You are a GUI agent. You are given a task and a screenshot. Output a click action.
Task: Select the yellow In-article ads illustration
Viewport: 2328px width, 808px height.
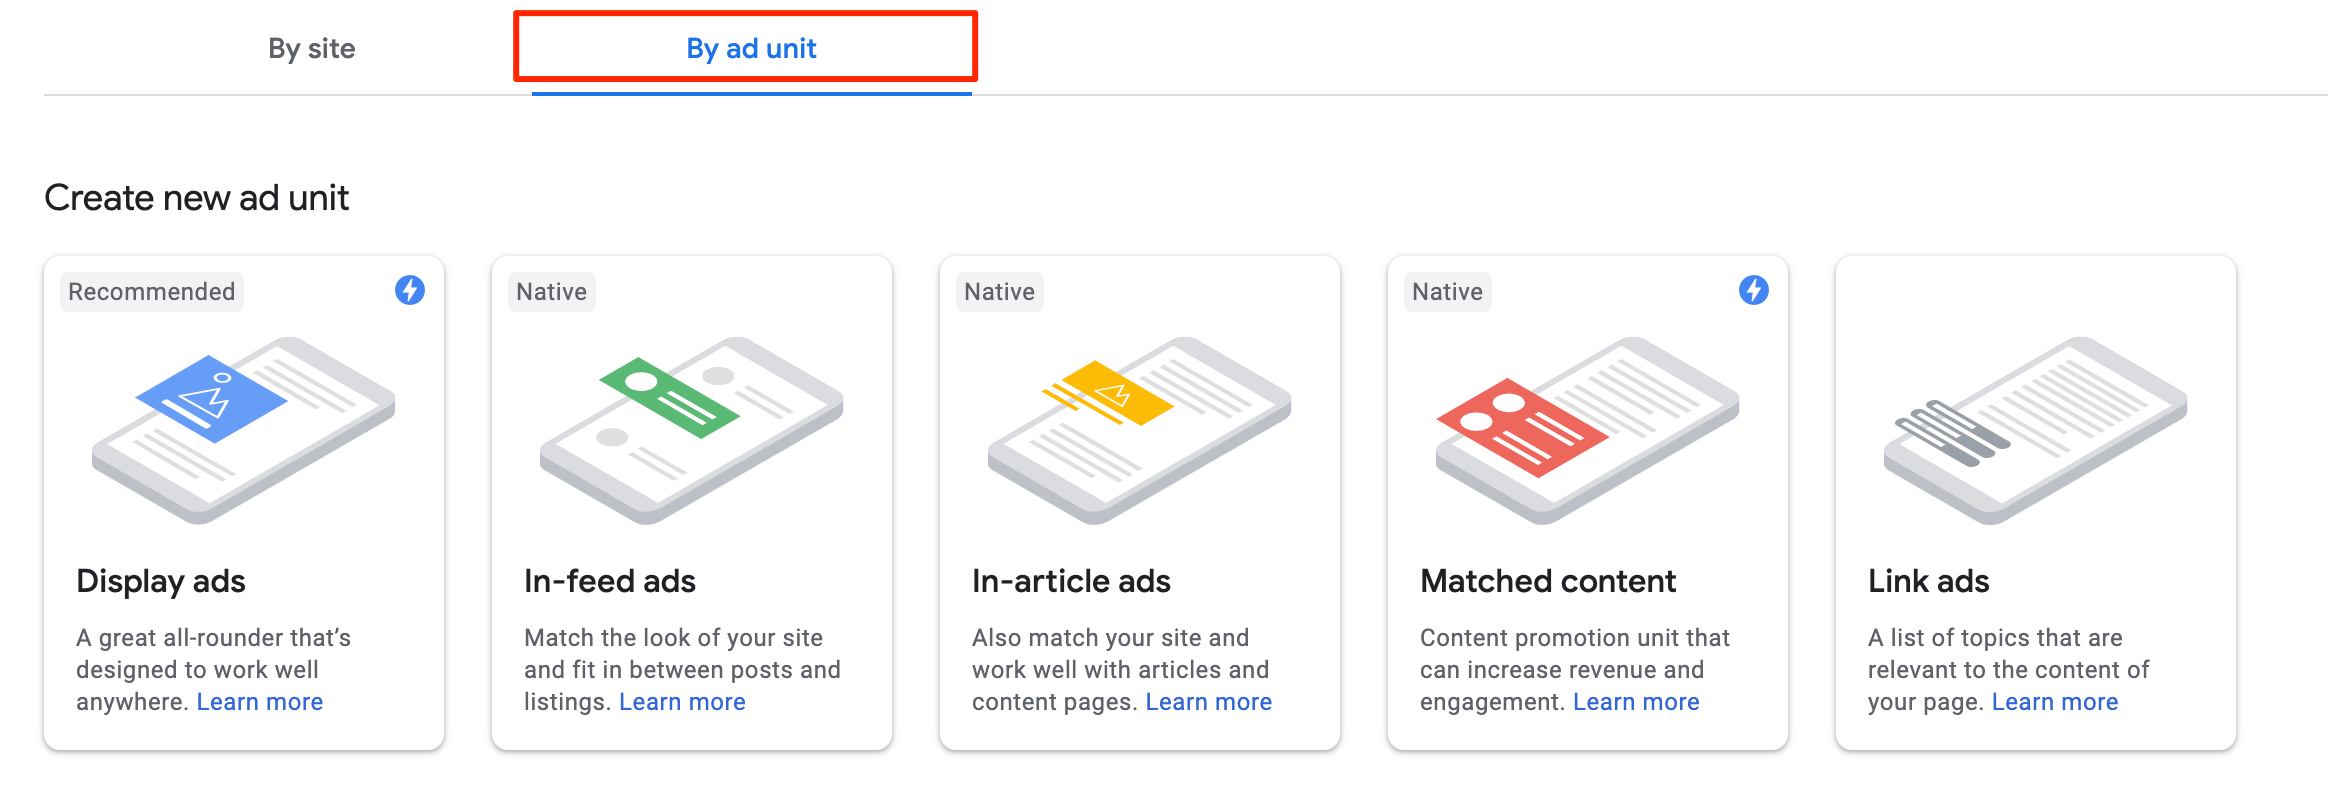pos(1139,429)
